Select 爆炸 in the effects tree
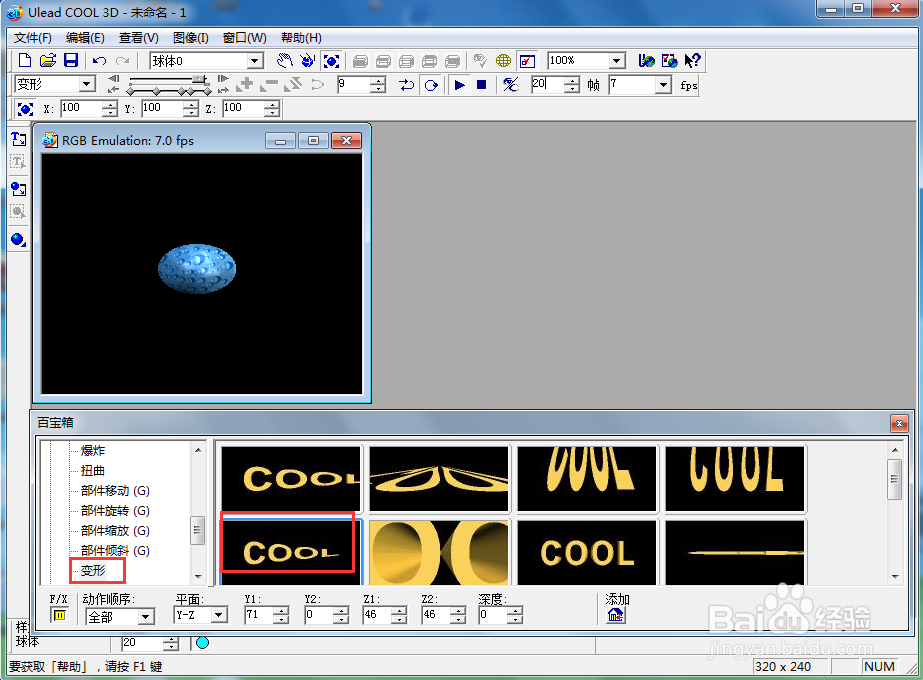Screen dimensions: 923x680 point(92,451)
